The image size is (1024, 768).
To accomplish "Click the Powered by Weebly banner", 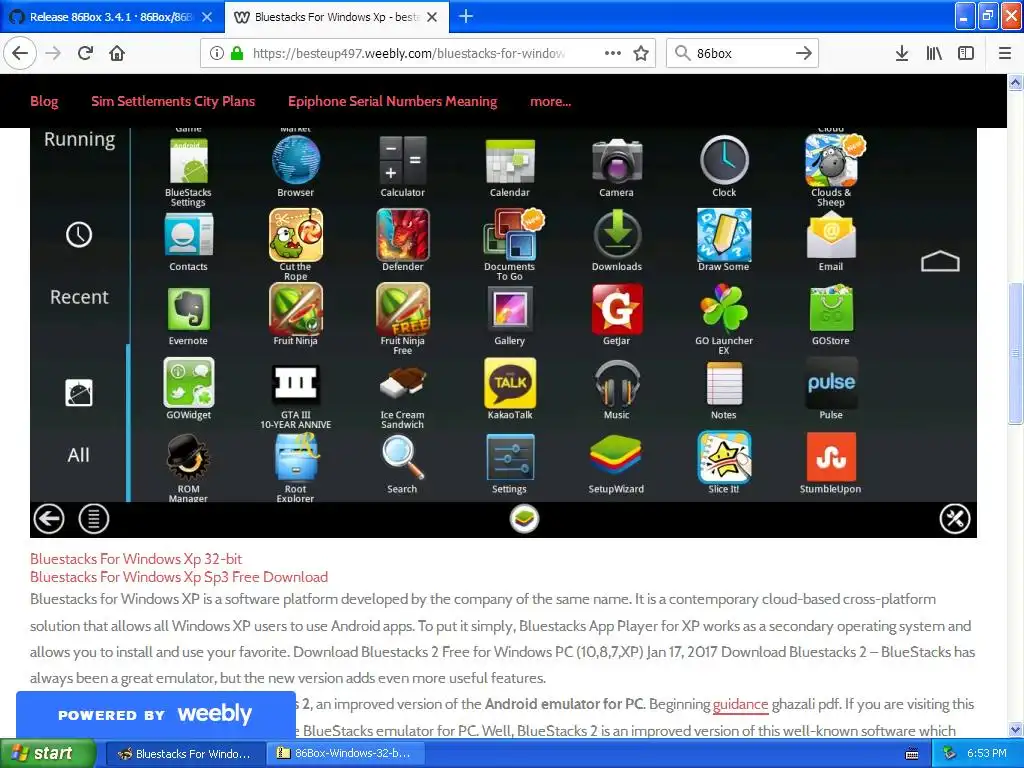I will (155, 714).
